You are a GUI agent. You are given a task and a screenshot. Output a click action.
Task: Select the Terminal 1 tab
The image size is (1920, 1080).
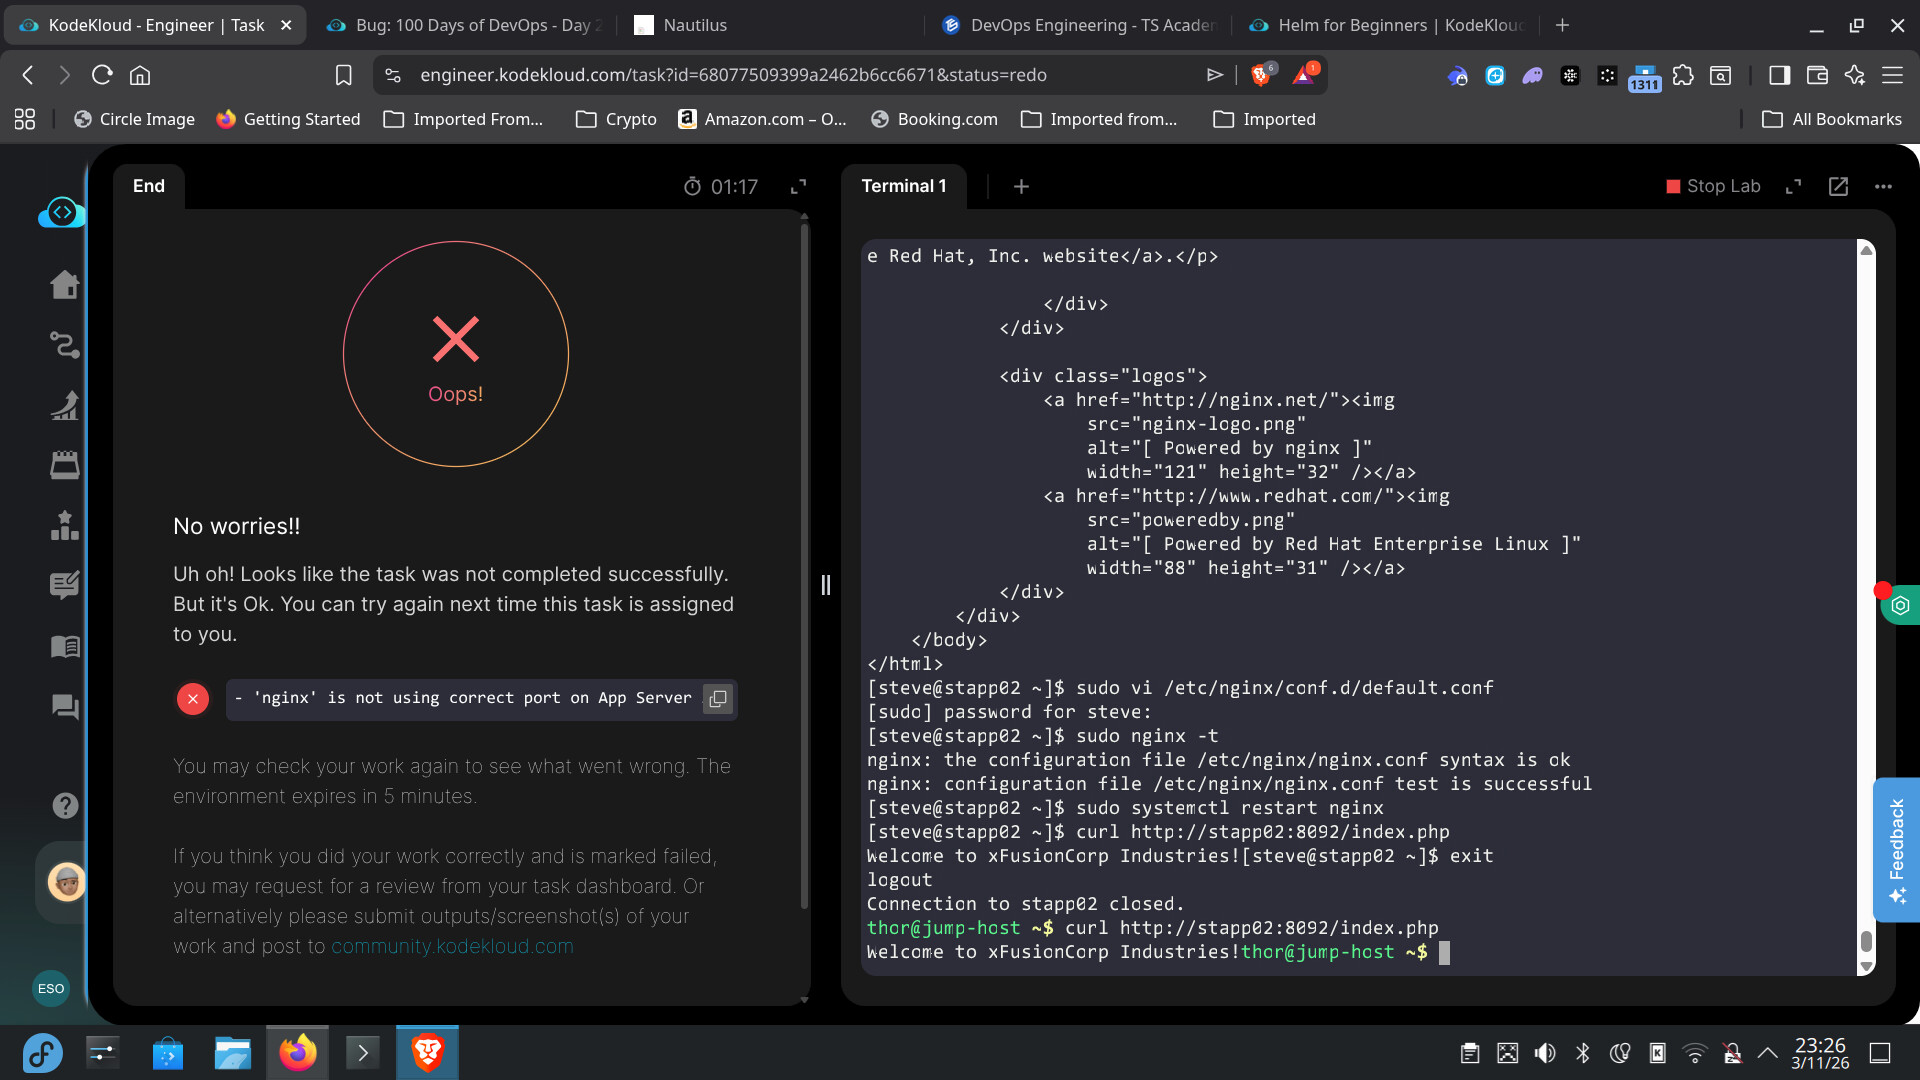click(x=903, y=186)
